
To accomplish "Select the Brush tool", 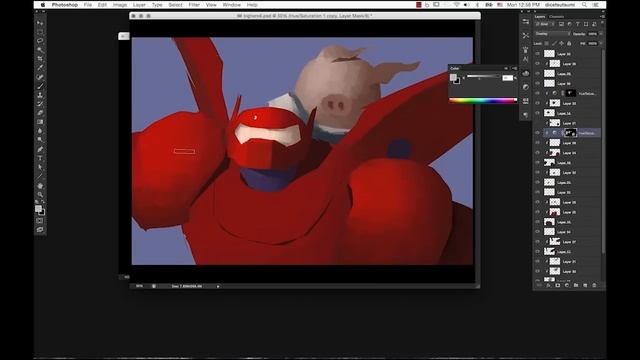I will (40, 86).
